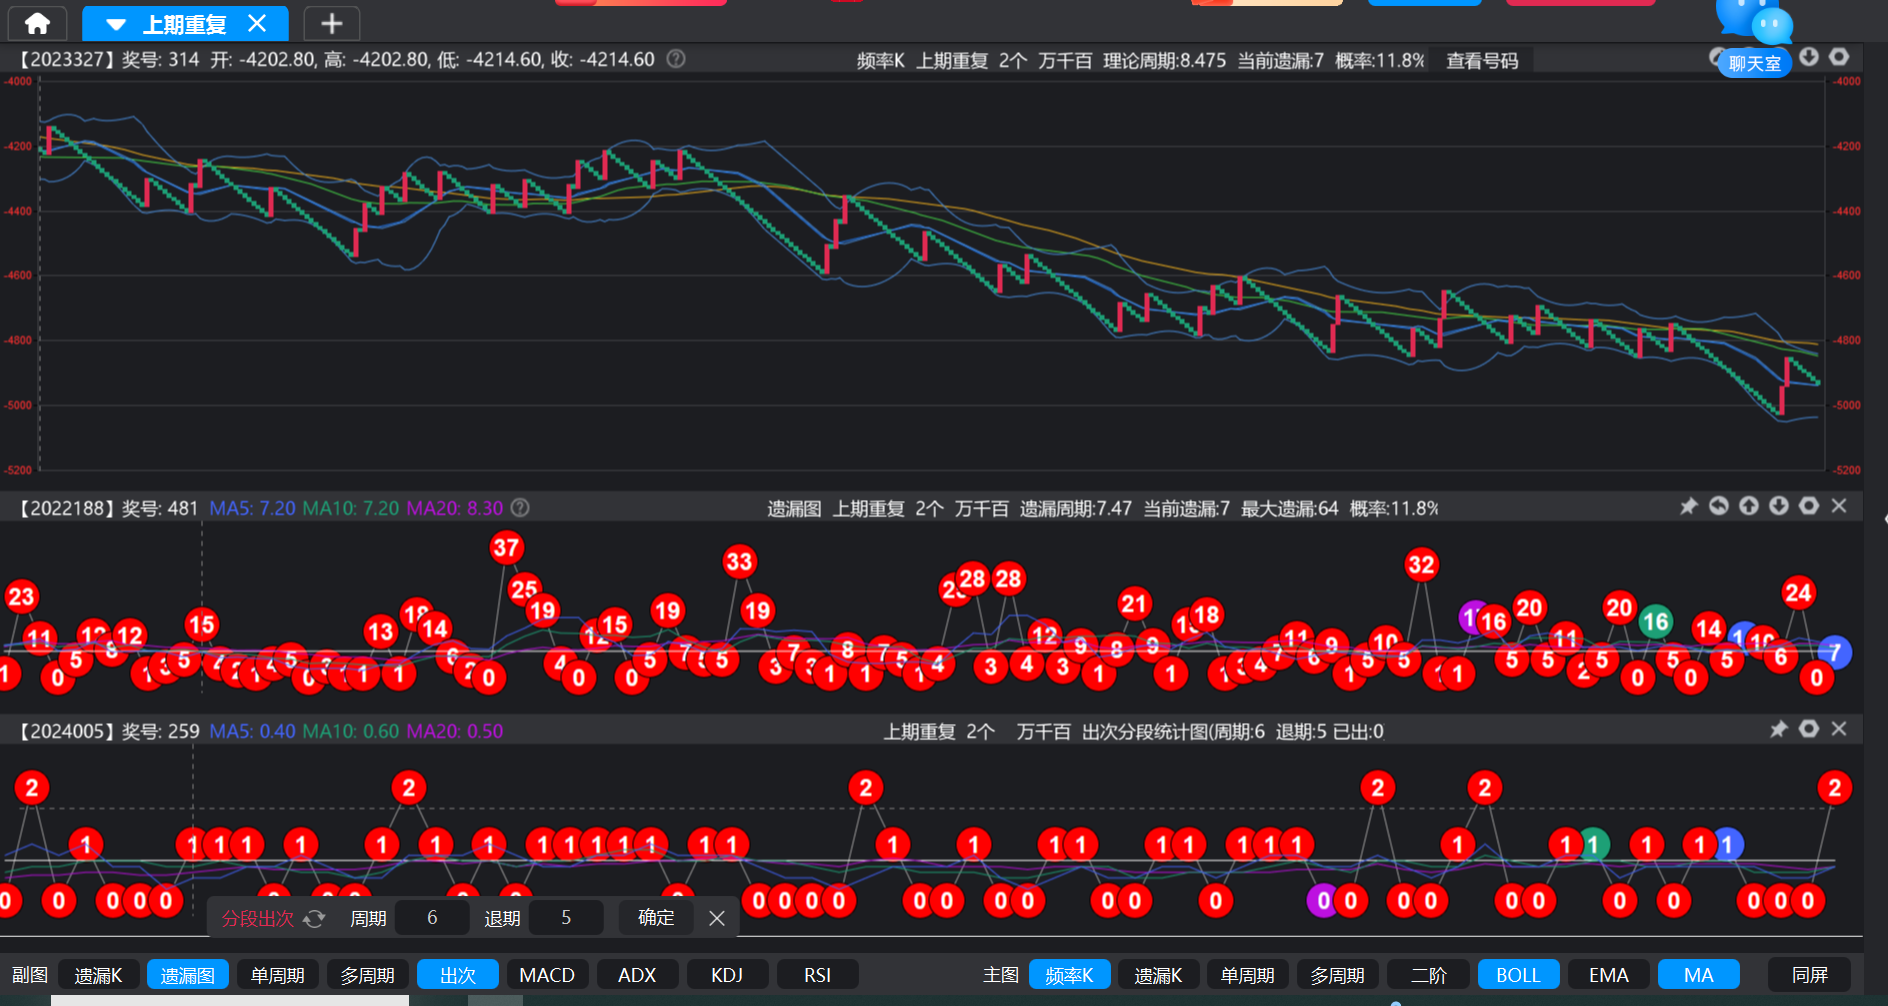Image resolution: width=1888 pixels, height=1006 pixels.
Task: Open main chart settings hexagon icon
Action: 1839,57
